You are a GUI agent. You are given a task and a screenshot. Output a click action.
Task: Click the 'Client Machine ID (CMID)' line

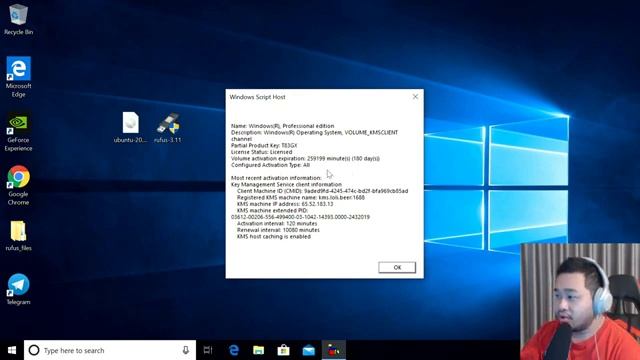pyautogui.click(x=322, y=191)
